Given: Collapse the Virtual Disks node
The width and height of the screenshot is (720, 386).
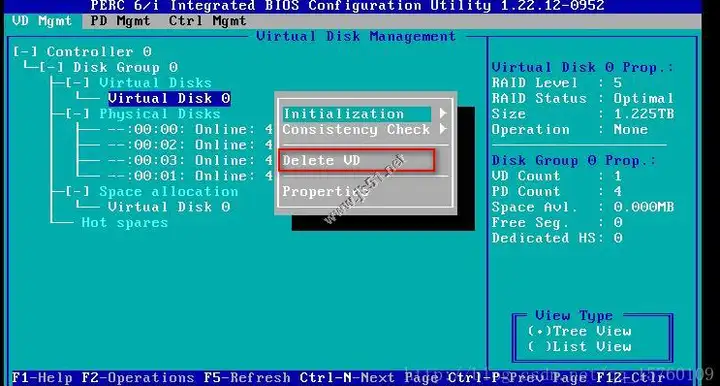Looking at the screenshot, I should [x=77, y=83].
